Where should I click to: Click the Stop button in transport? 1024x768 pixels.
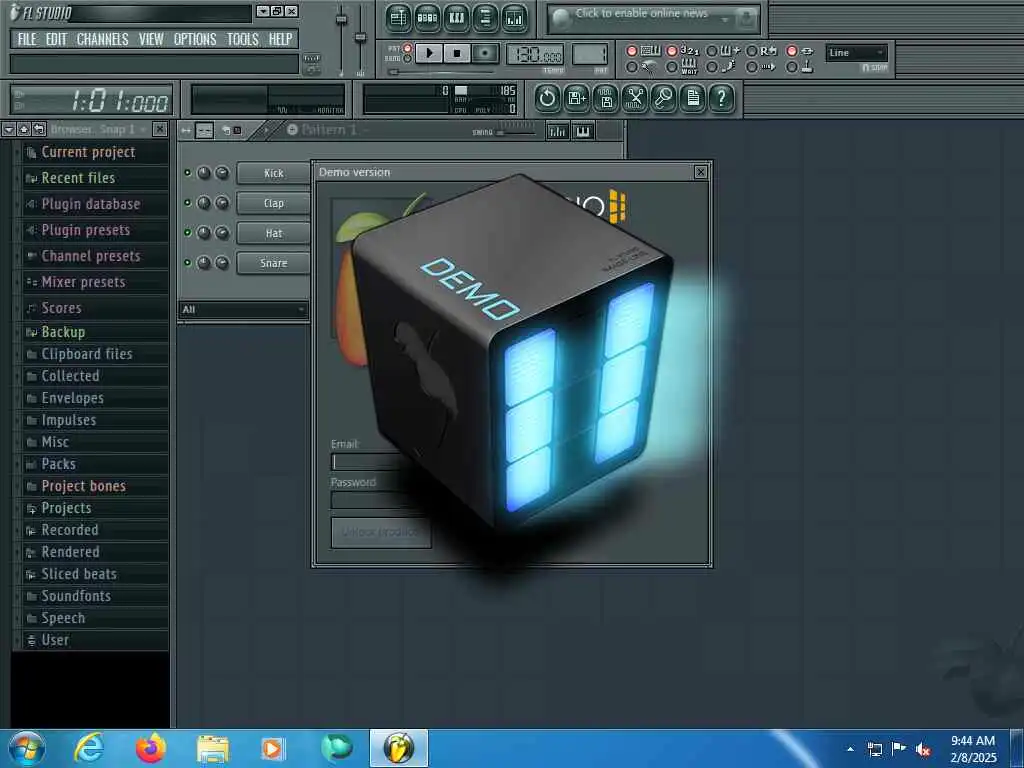point(457,53)
